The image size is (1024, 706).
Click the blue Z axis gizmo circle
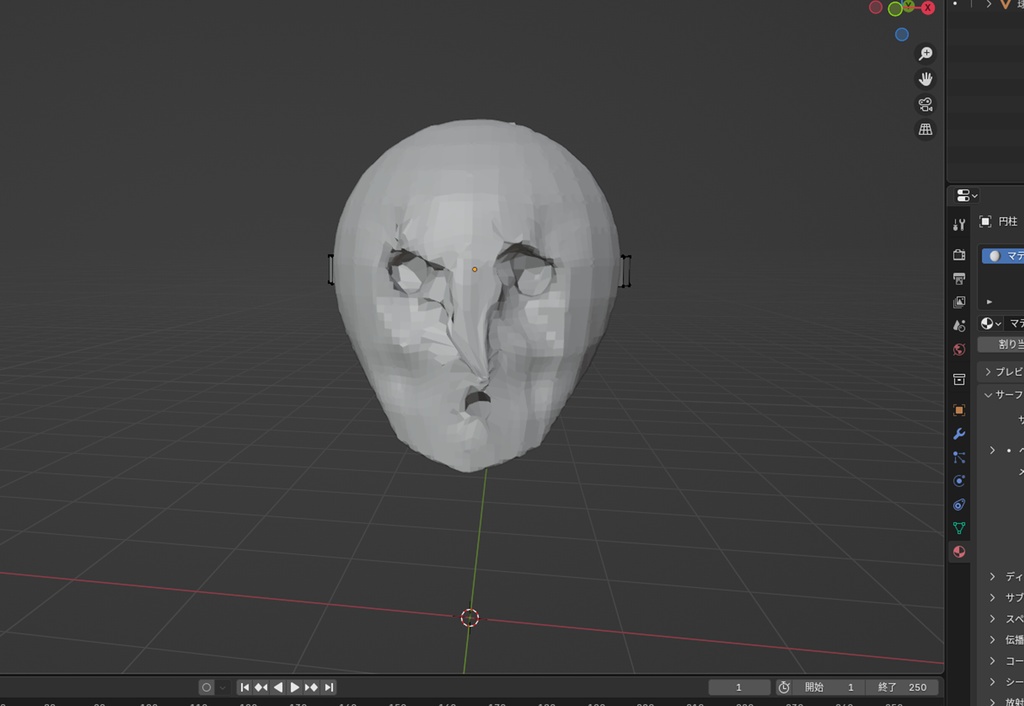click(902, 35)
